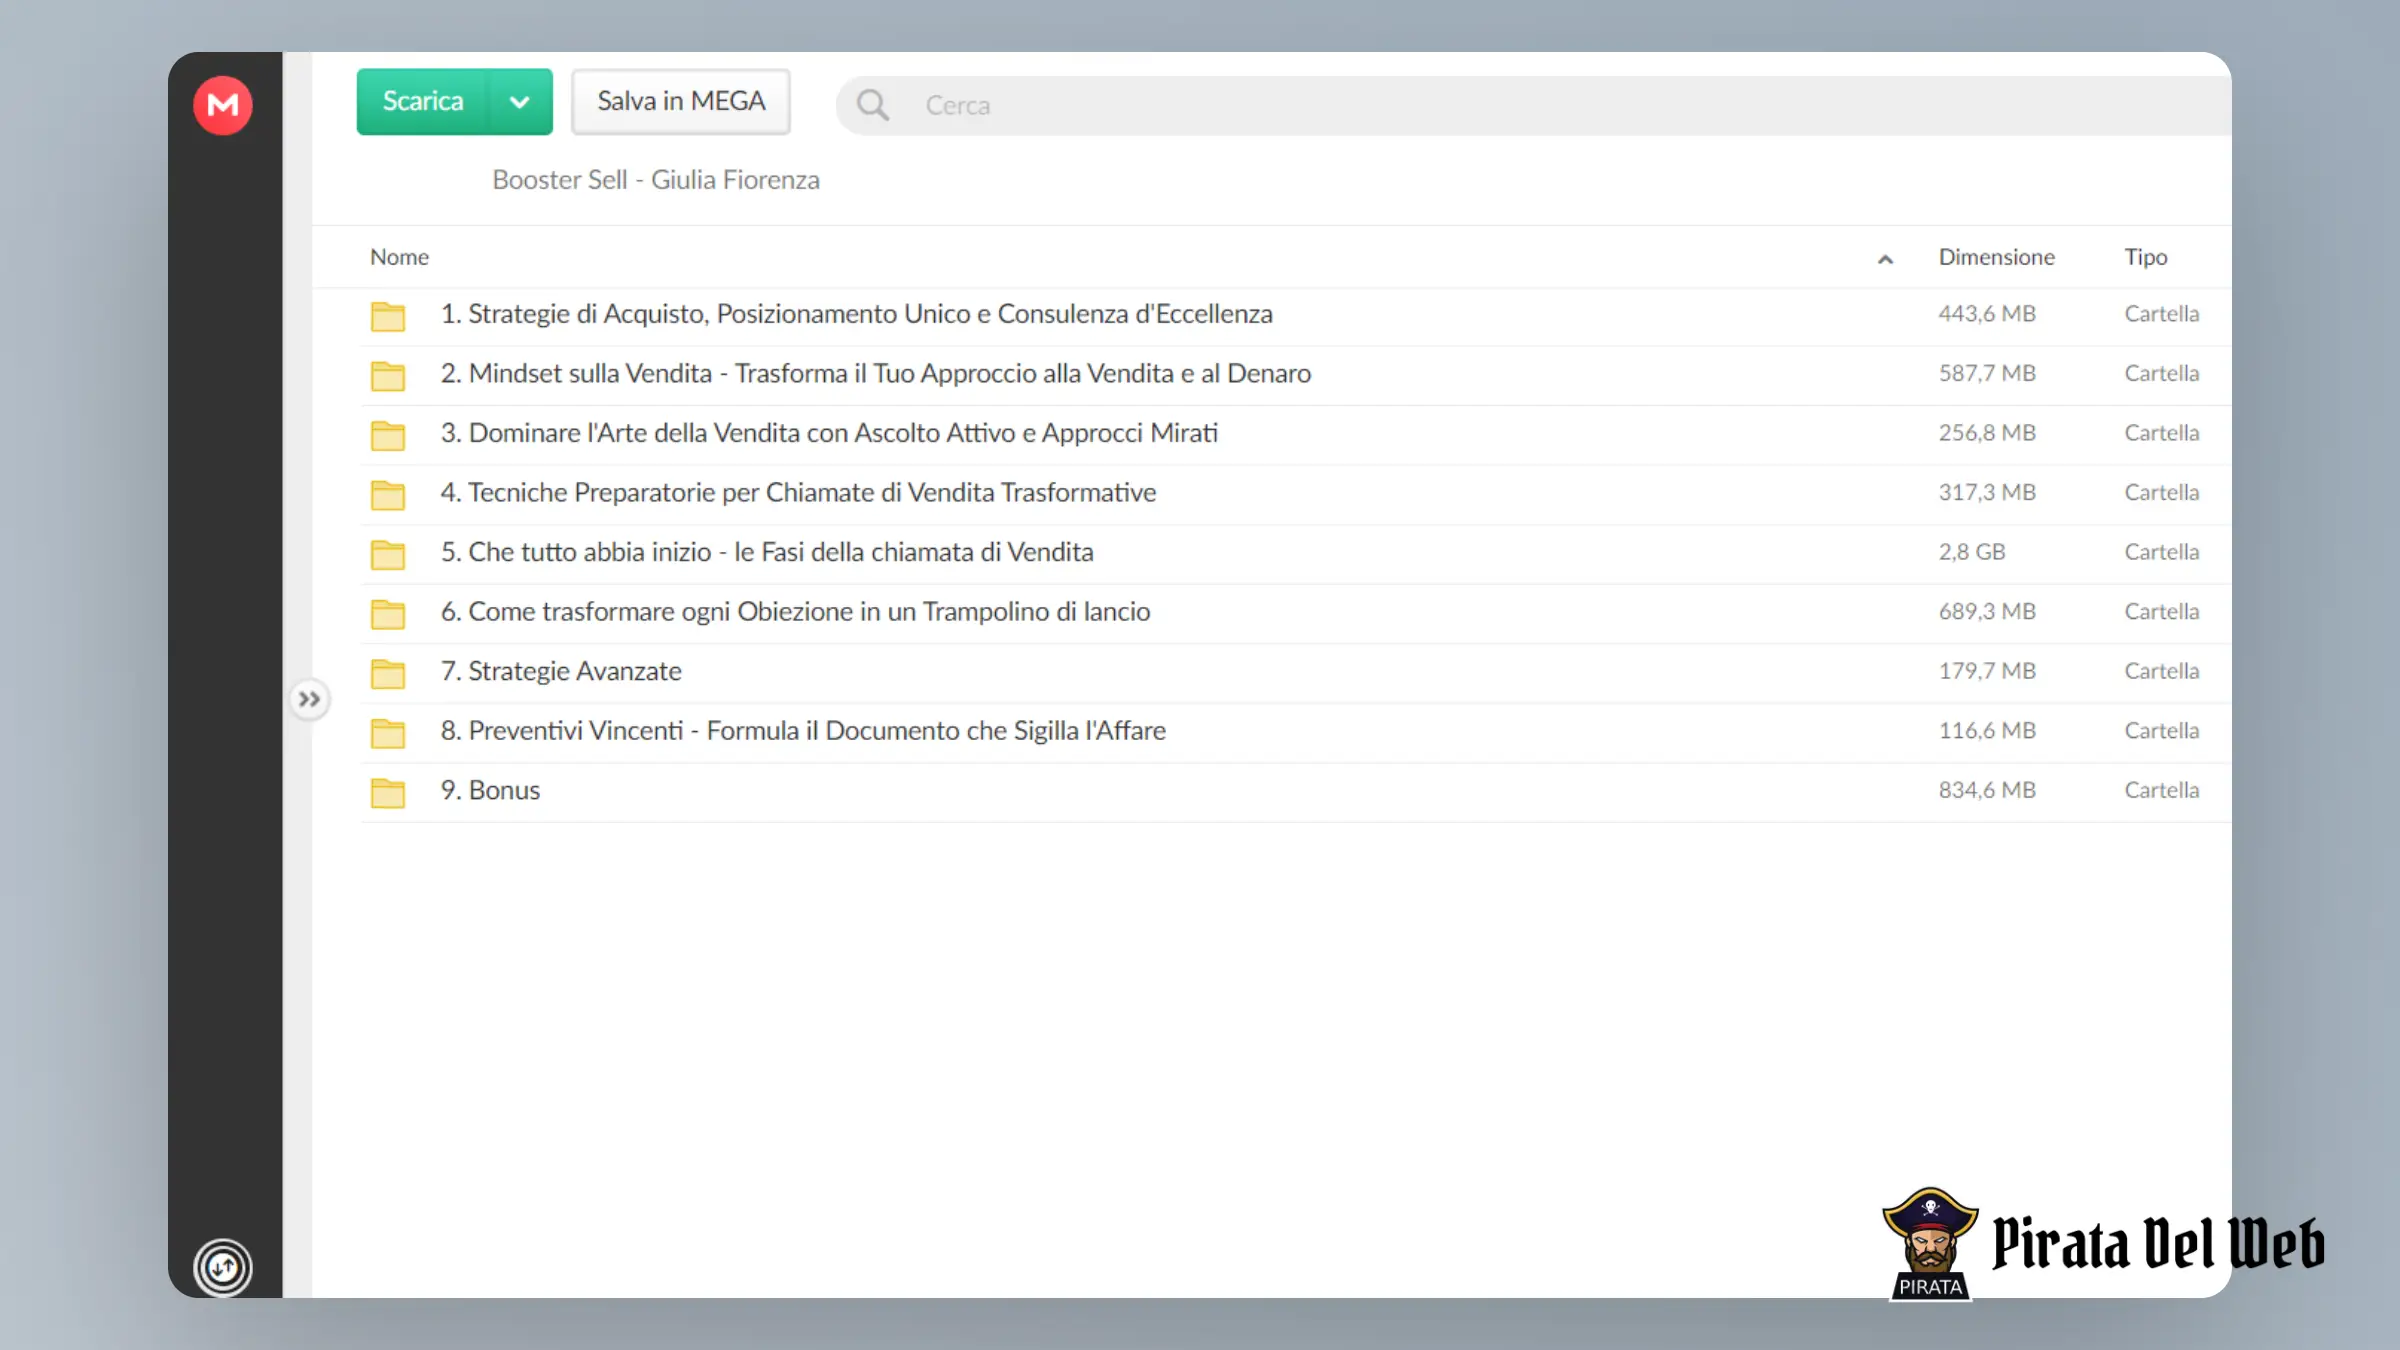Click the 834,6 MB size value
2400x1350 pixels.
point(1987,790)
